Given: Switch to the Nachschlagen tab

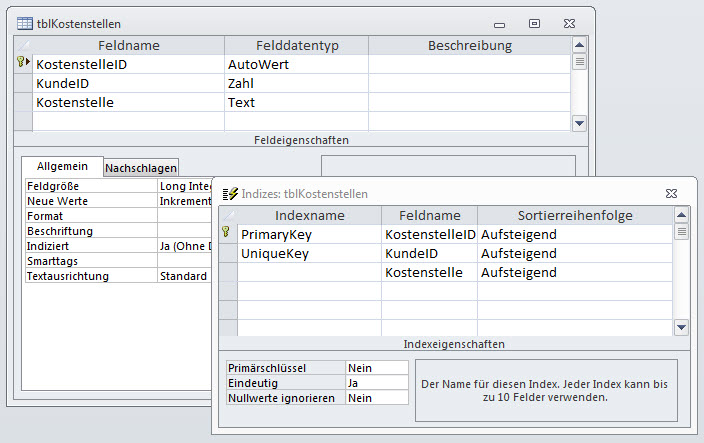Looking at the screenshot, I should click(x=141, y=168).
